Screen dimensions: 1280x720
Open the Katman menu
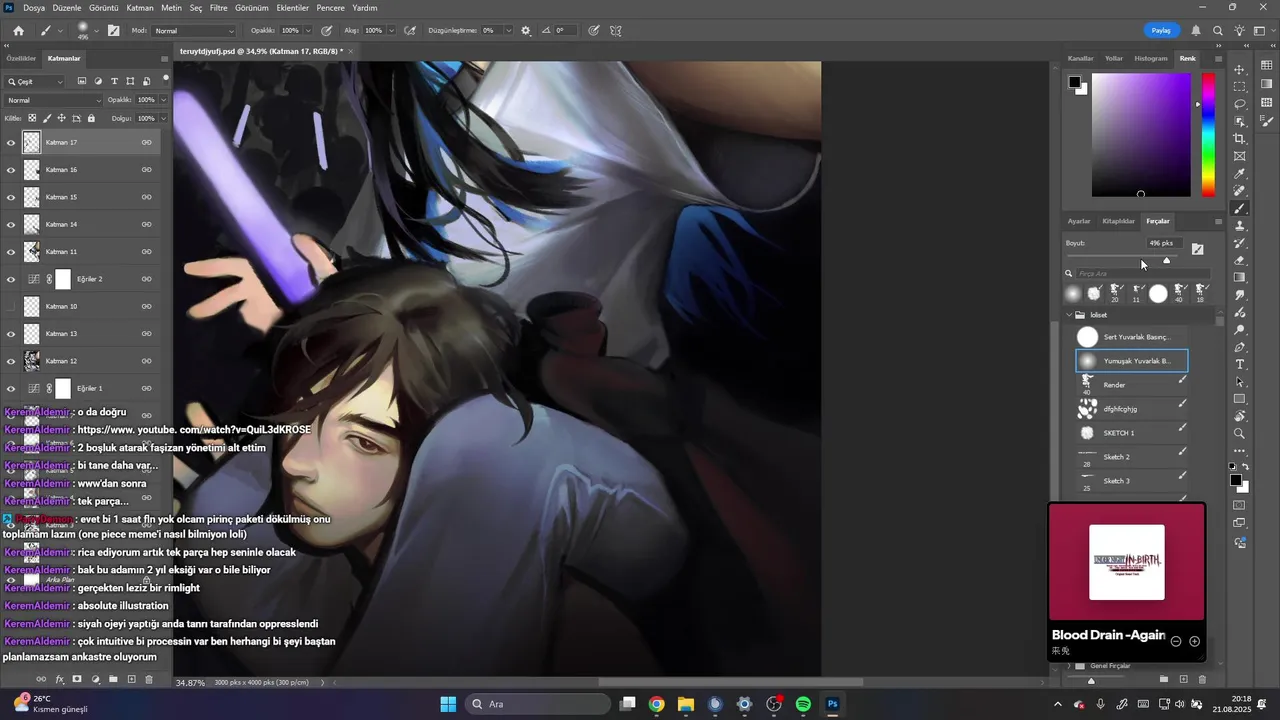pos(140,7)
